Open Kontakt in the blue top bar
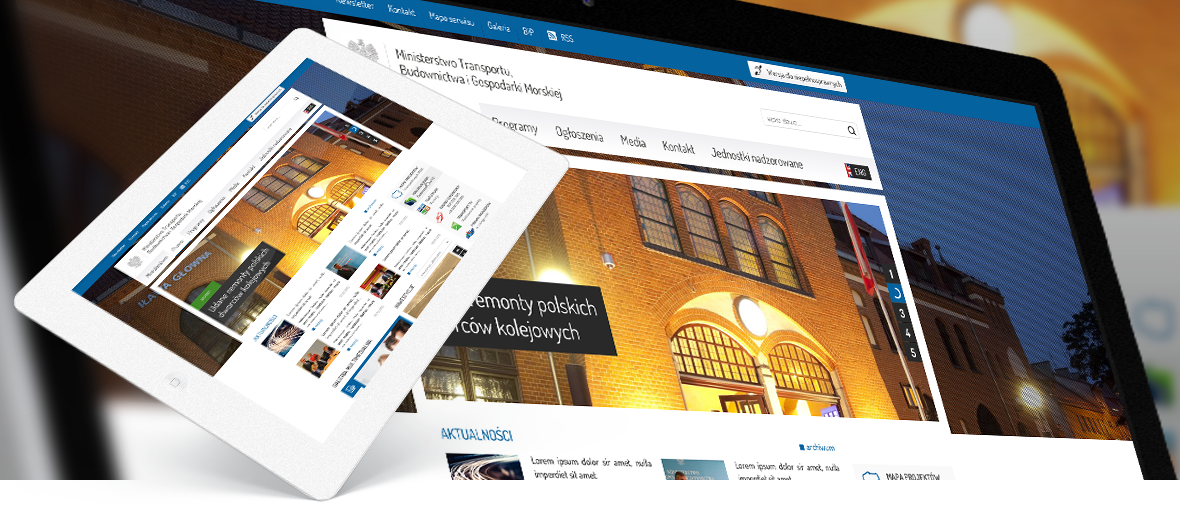 coord(401,10)
